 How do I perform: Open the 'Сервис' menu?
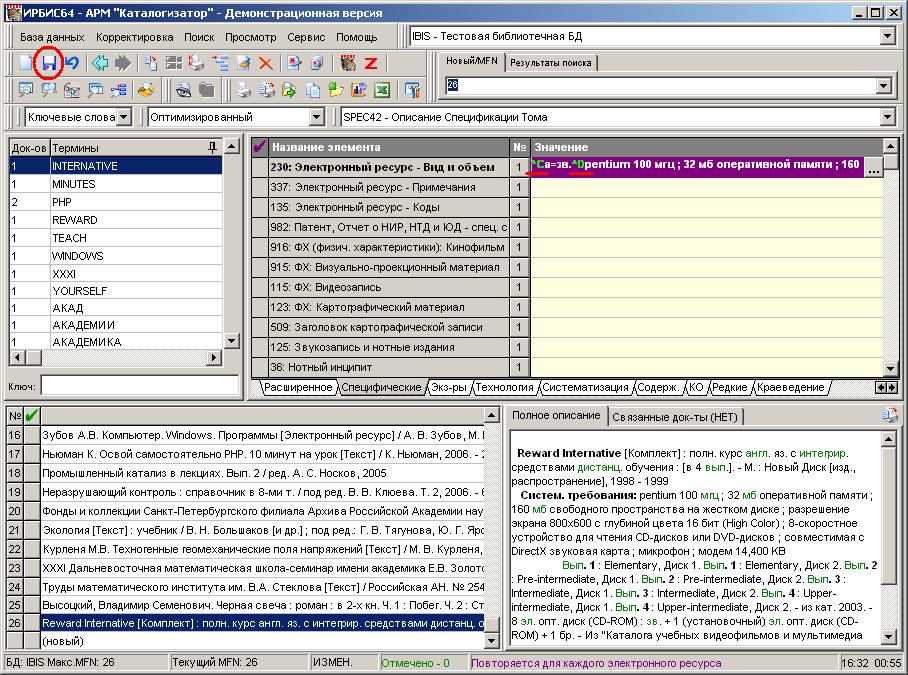pyautogui.click(x=305, y=37)
